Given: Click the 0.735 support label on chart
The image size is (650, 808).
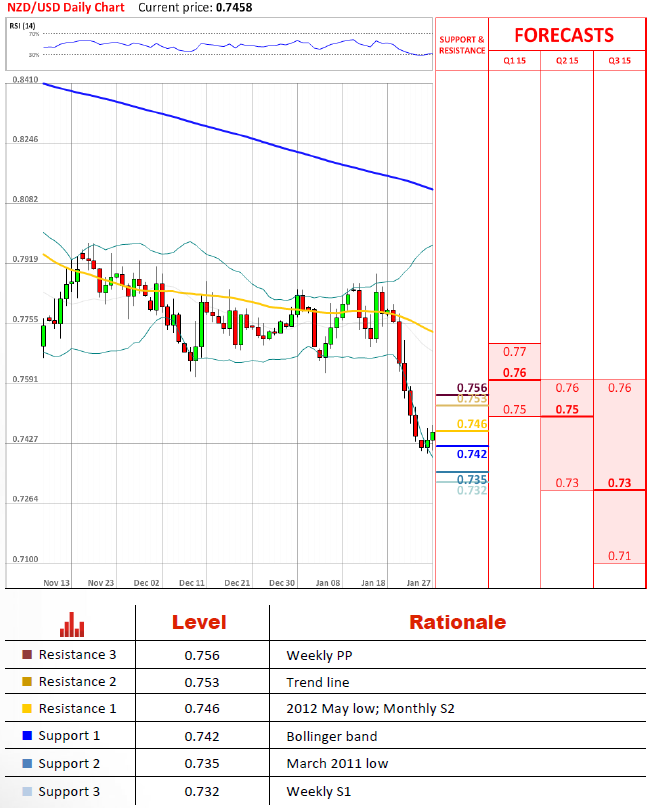Looking at the screenshot, I should coord(472,479).
